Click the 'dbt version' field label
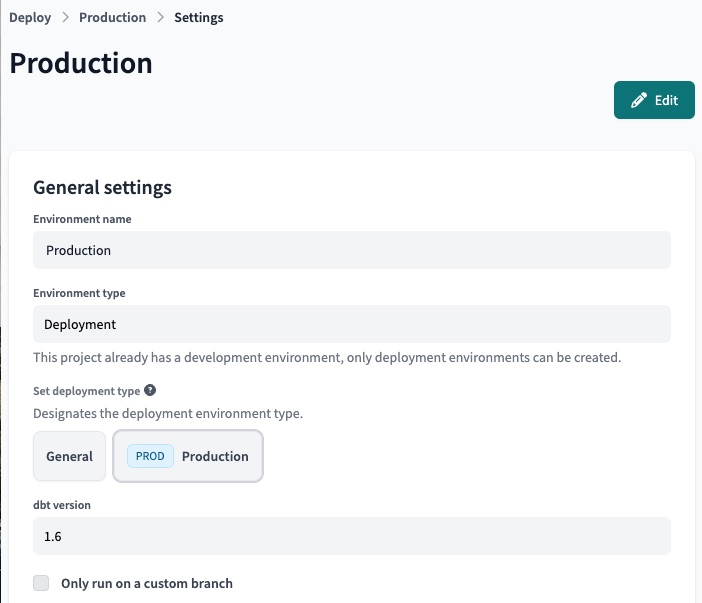The image size is (702, 603). [x=62, y=506]
